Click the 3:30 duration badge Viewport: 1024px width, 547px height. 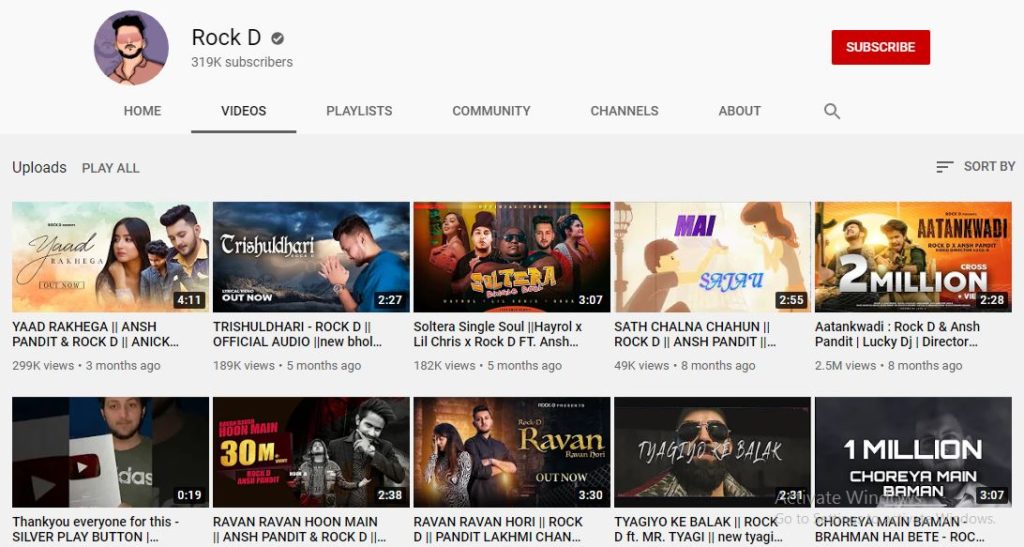[590, 495]
